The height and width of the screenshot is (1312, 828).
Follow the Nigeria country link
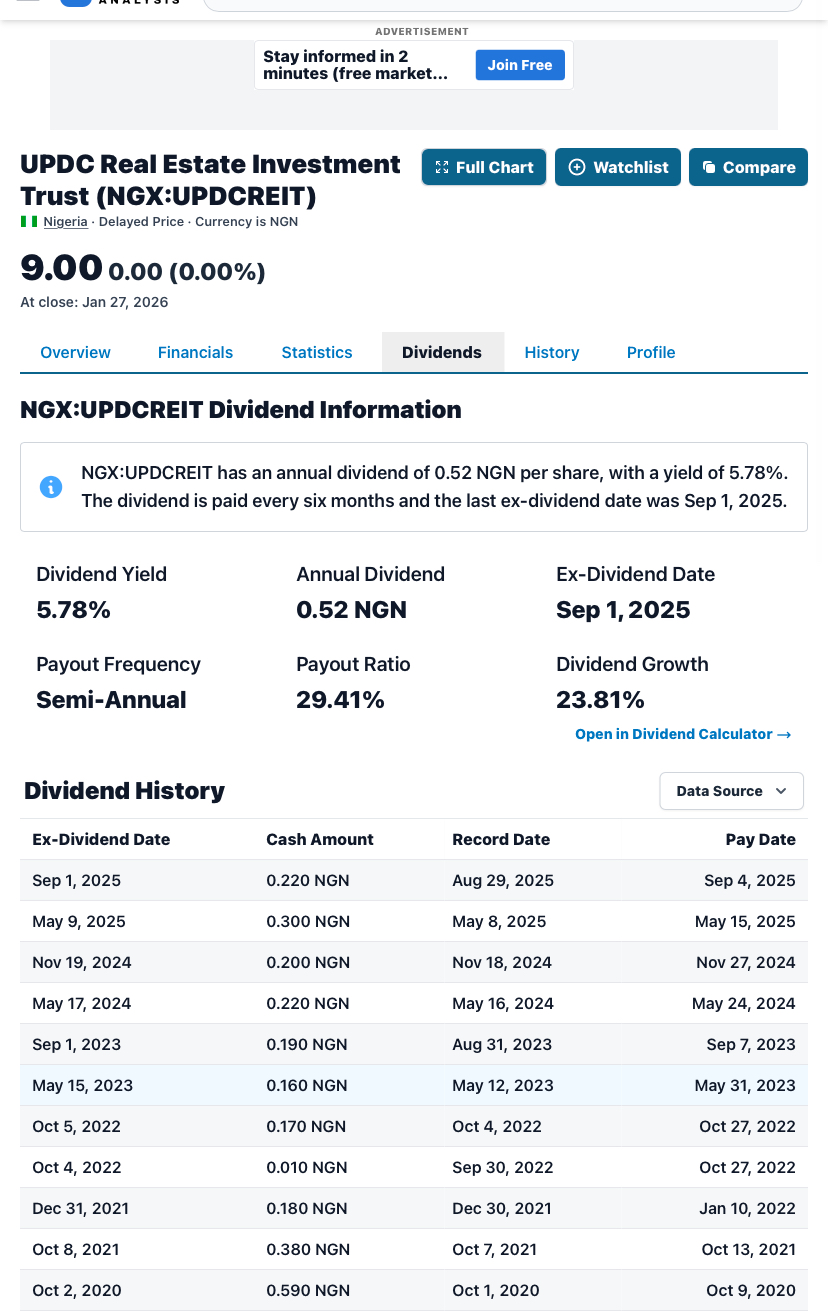pos(65,221)
